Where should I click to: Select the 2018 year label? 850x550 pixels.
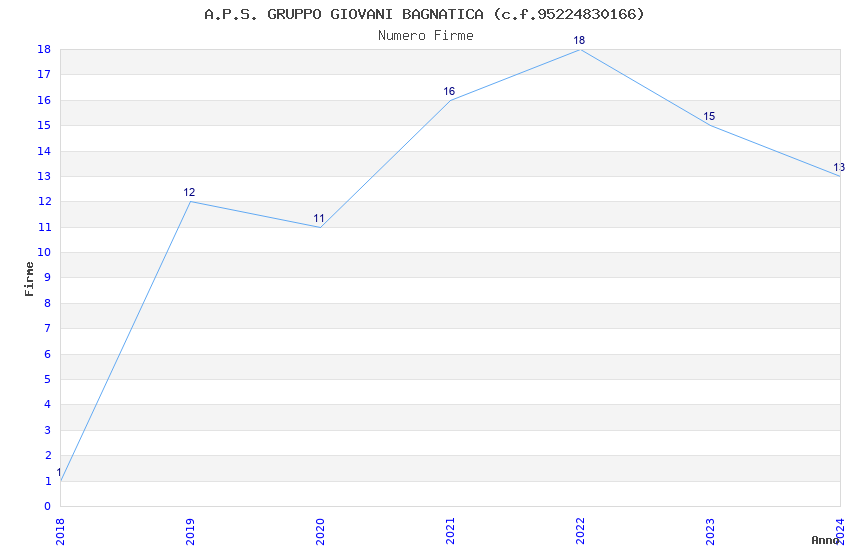point(60,532)
